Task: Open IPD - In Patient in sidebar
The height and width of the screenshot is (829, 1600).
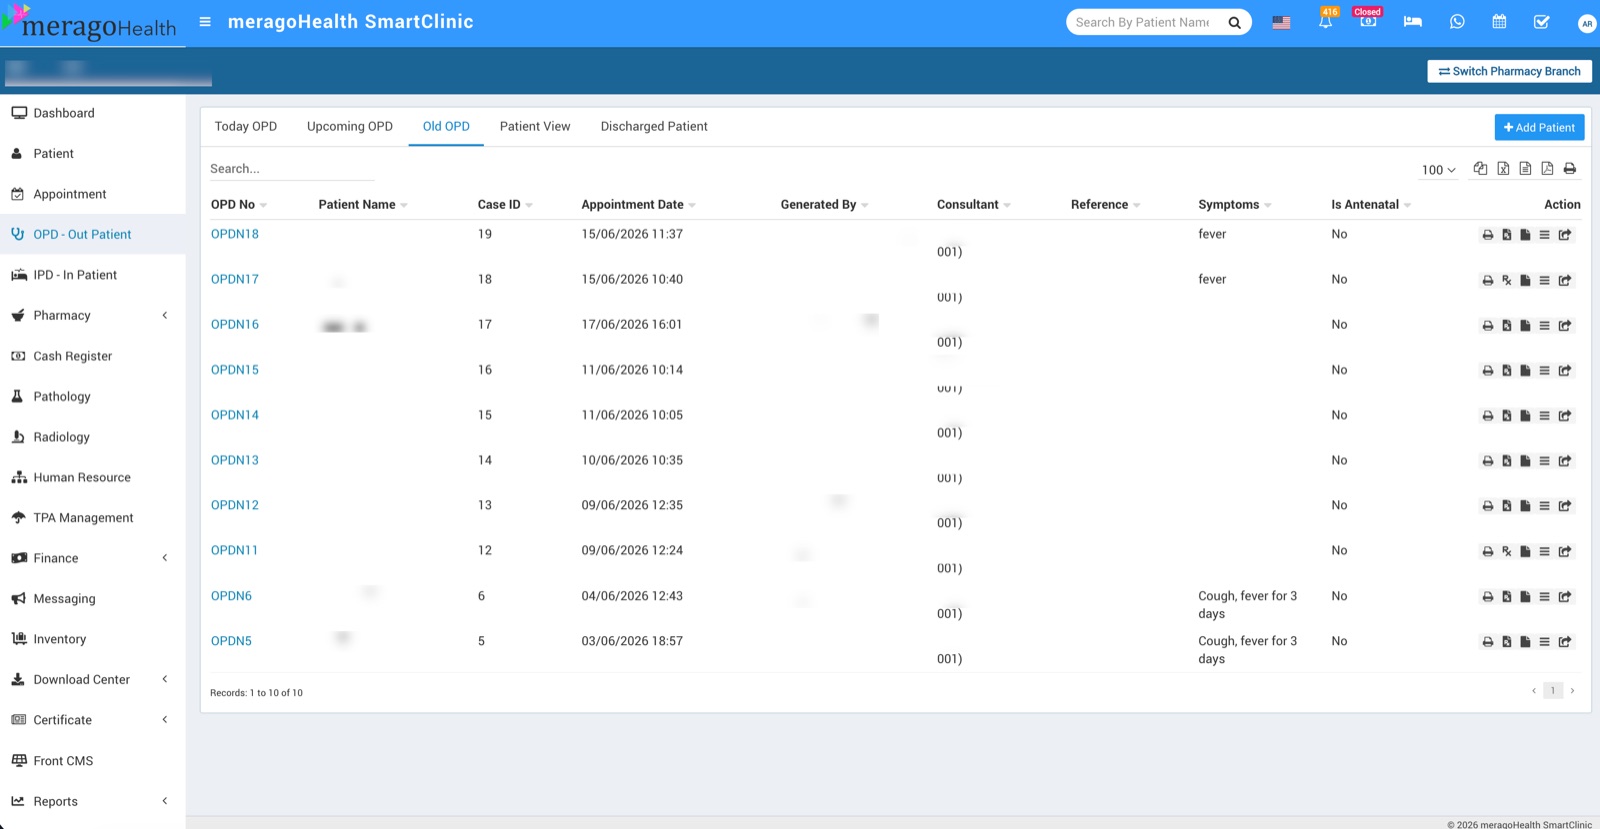Action: click(x=92, y=275)
